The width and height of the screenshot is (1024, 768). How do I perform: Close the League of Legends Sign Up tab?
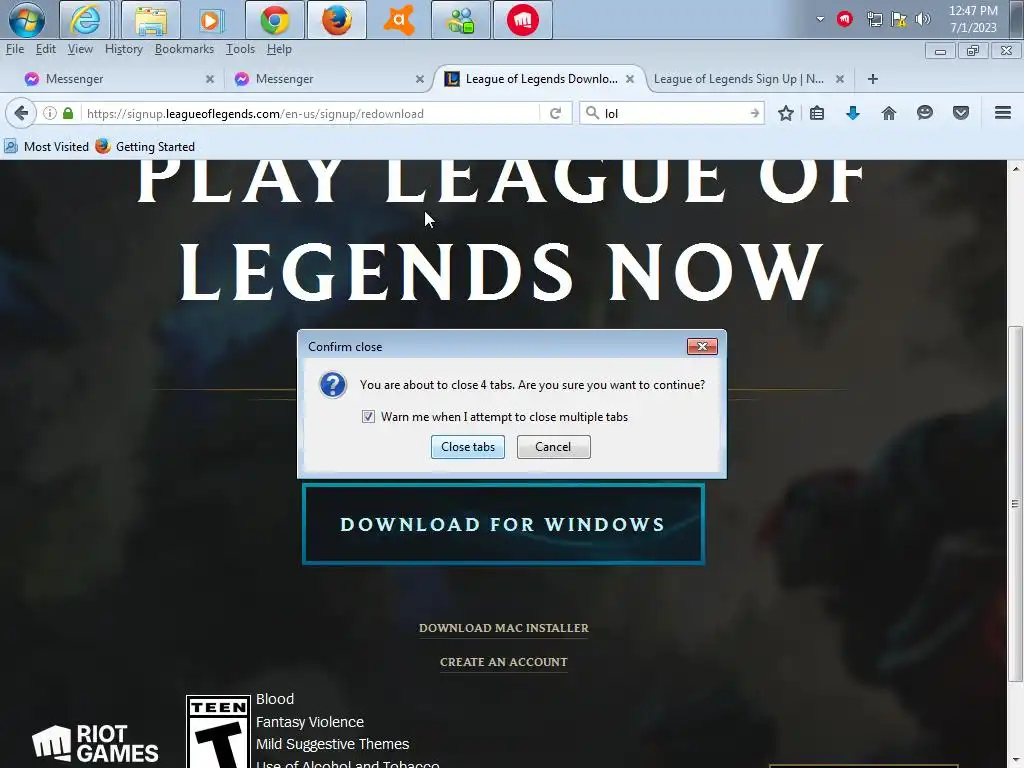(840, 79)
